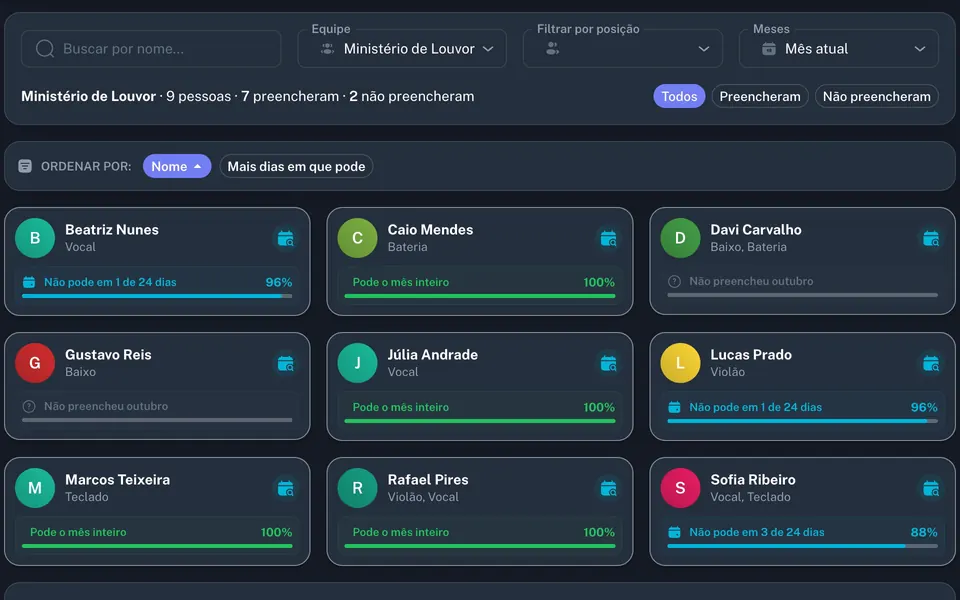Click question mark icon on Davi Carvalho card
The height and width of the screenshot is (600, 960).
(x=674, y=282)
